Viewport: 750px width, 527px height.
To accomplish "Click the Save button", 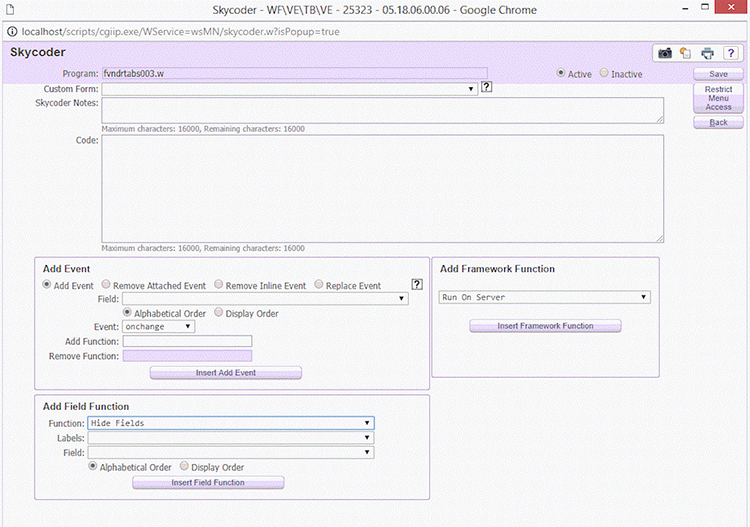I will 718,74.
